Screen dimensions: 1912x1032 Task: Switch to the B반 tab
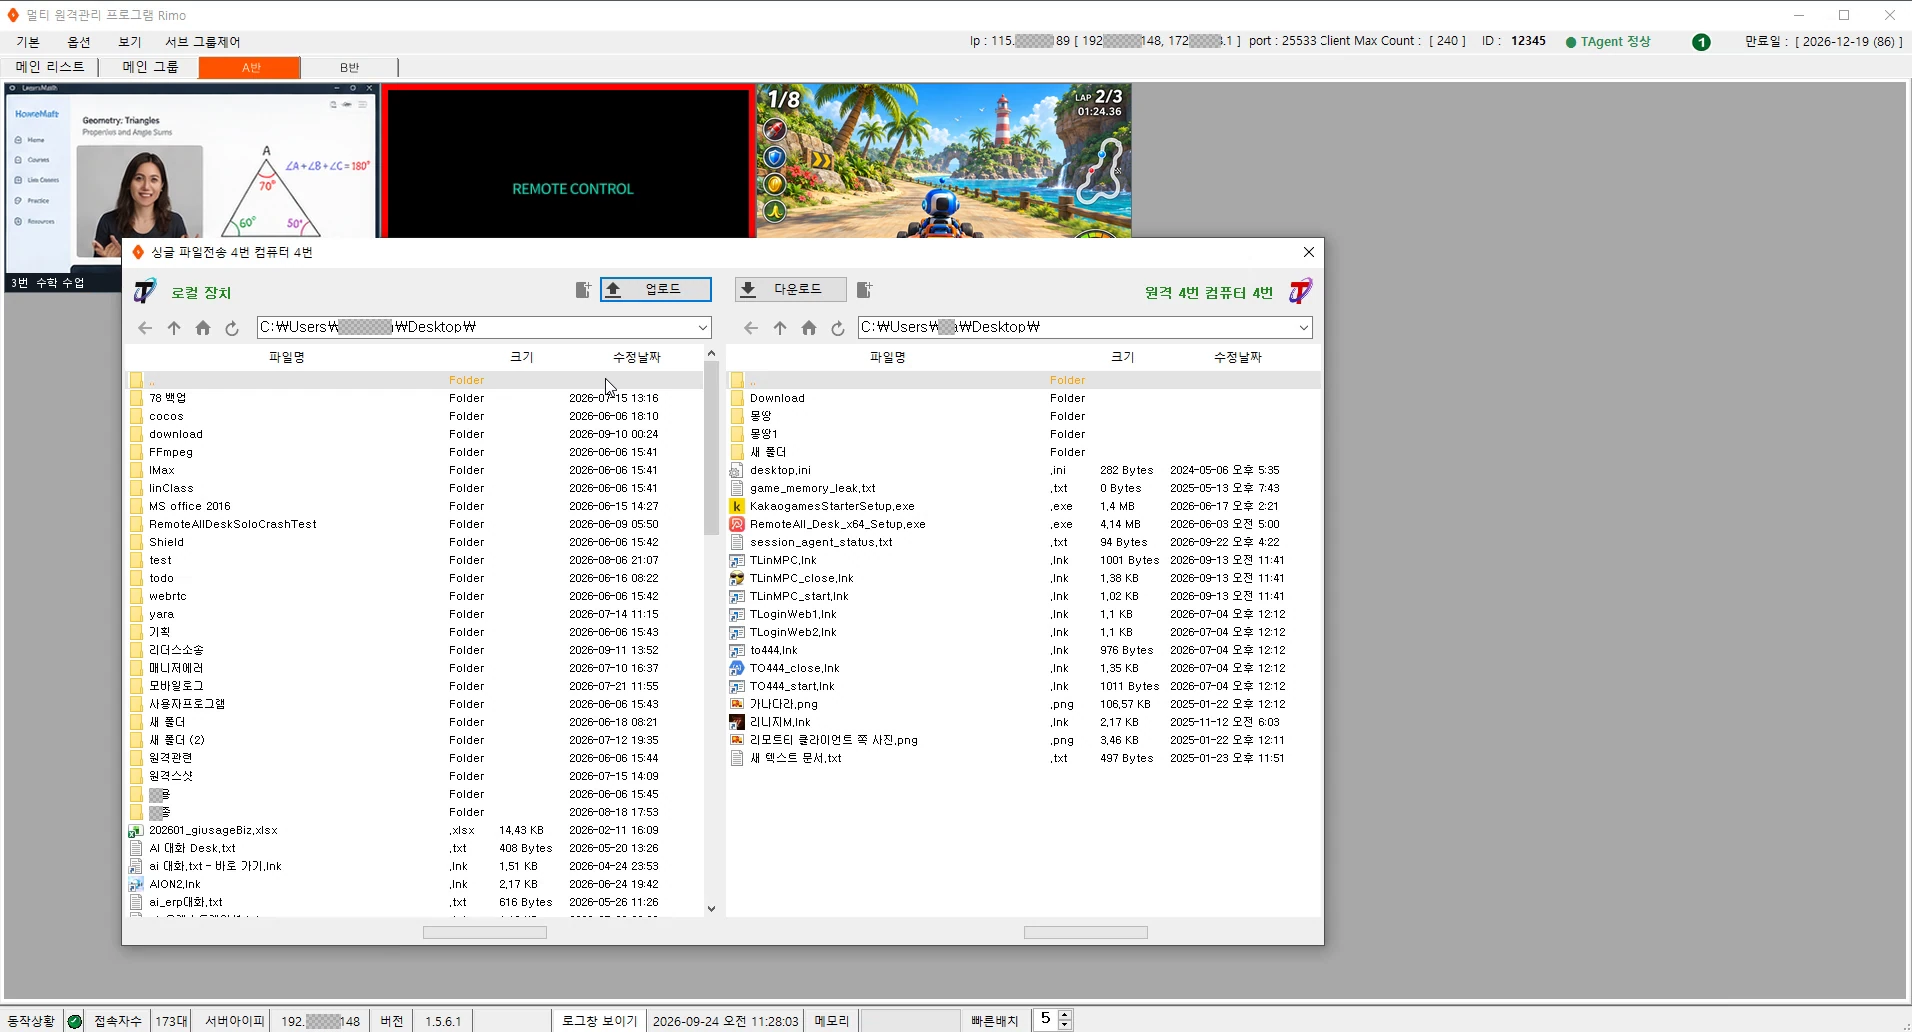tap(349, 67)
